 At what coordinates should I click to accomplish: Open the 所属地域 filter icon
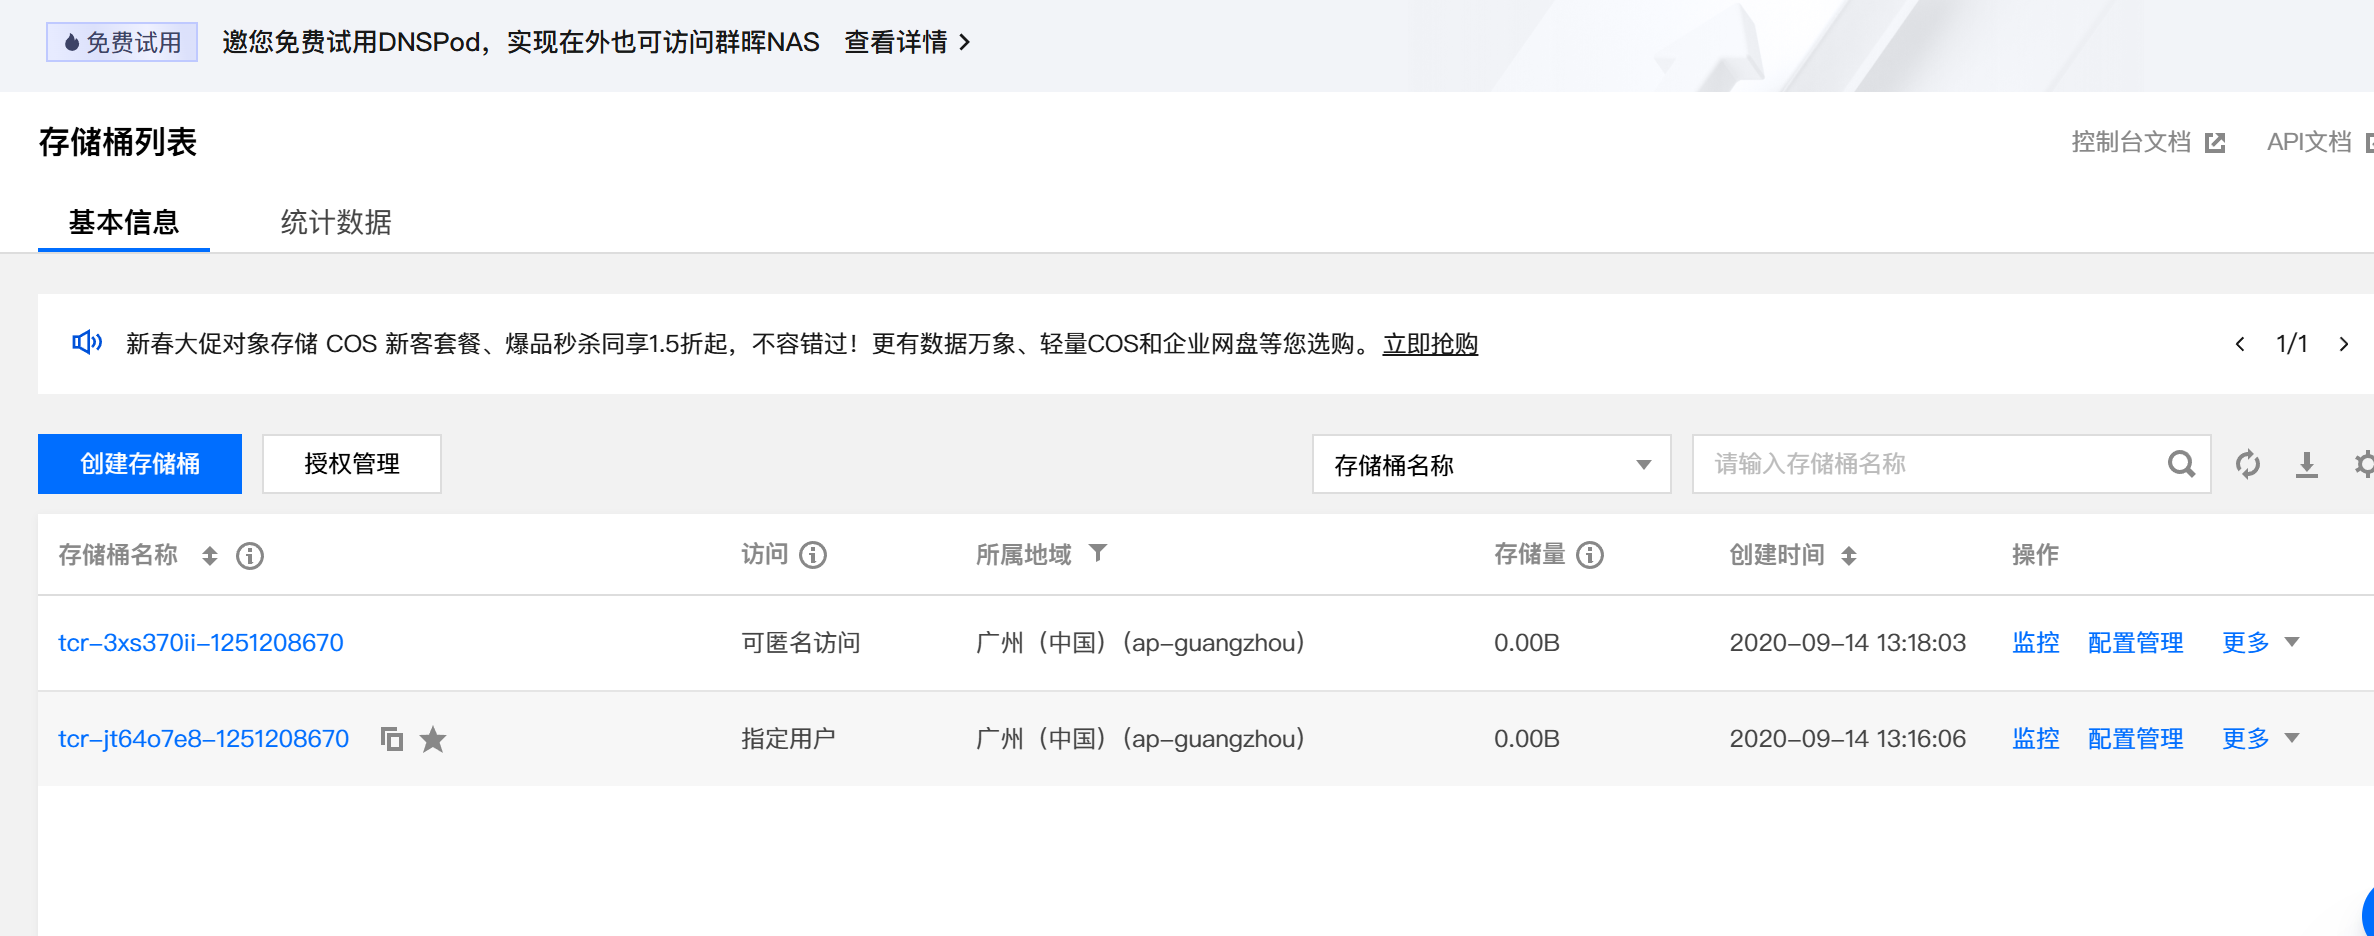(1098, 553)
